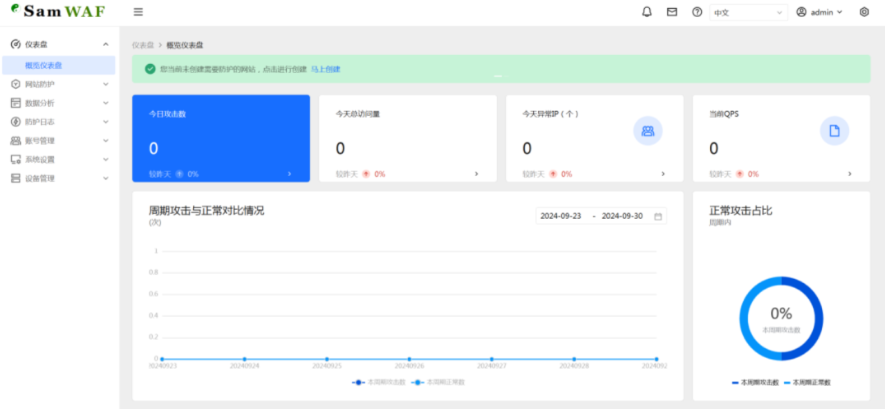Open details arrow on 今天异常IP card
The image size is (885, 409).
[x=663, y=174]
